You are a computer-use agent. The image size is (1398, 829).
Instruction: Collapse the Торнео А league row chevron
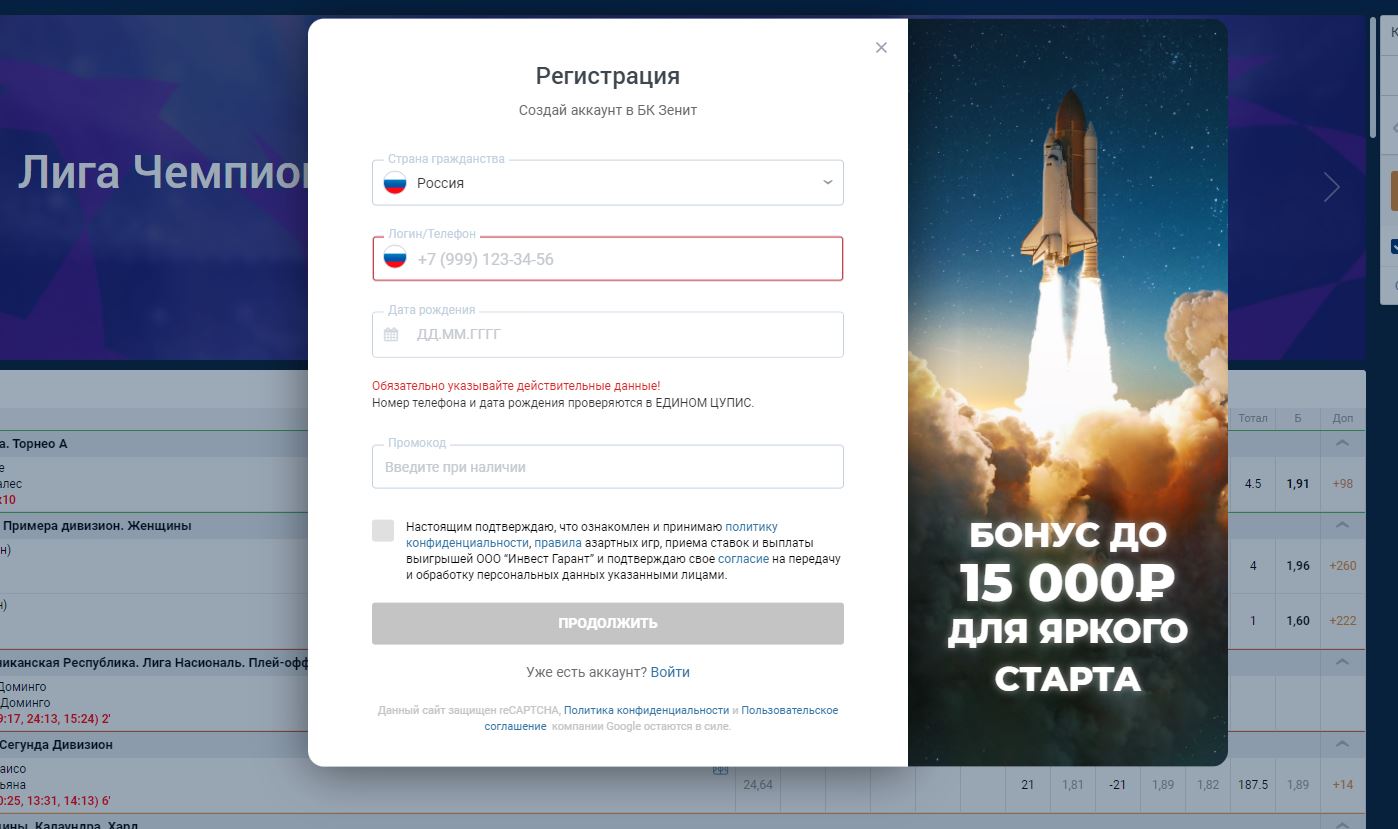pos(1343,443)
